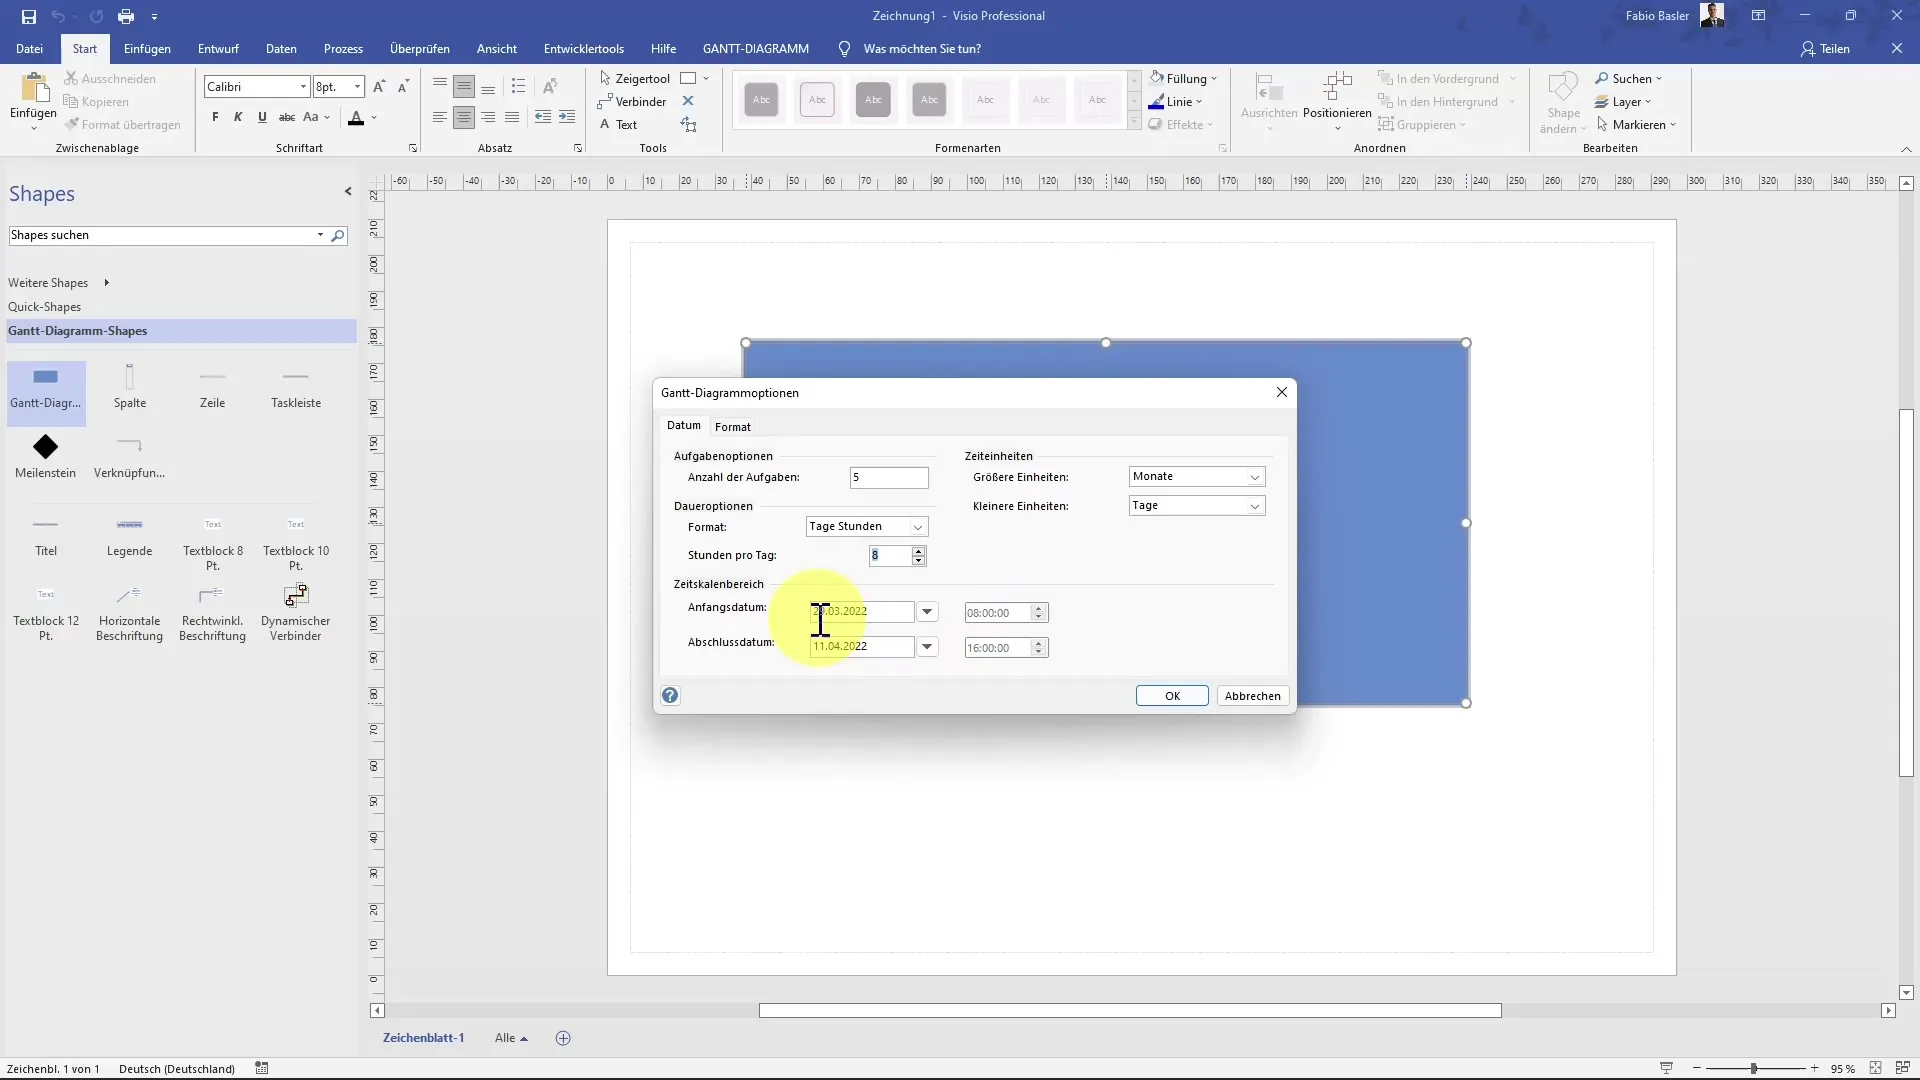
Task: Choose the Horizontale Beschriftung shape
Action: 129,613
